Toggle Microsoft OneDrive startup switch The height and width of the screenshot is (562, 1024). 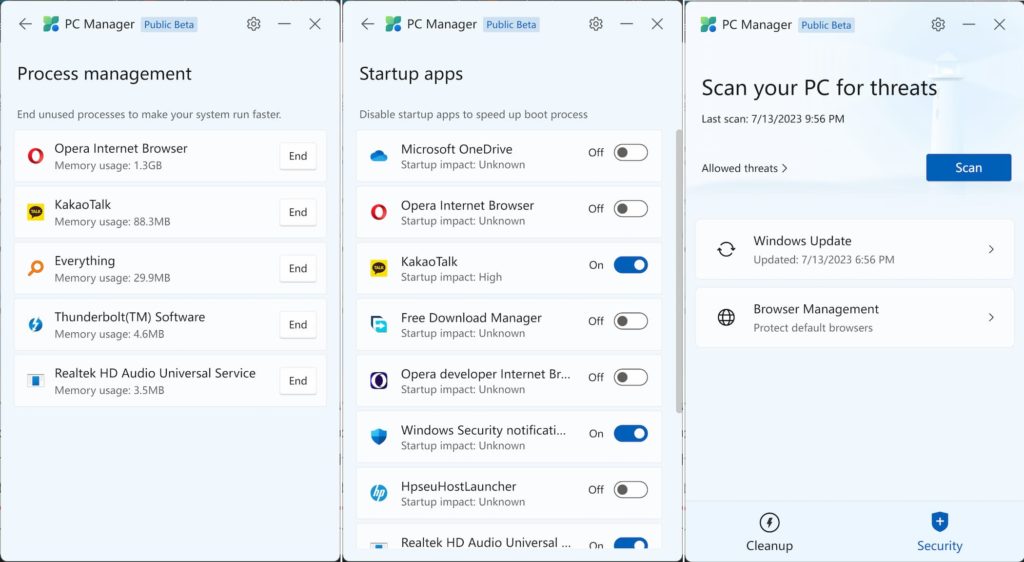[x=631, y=153]
